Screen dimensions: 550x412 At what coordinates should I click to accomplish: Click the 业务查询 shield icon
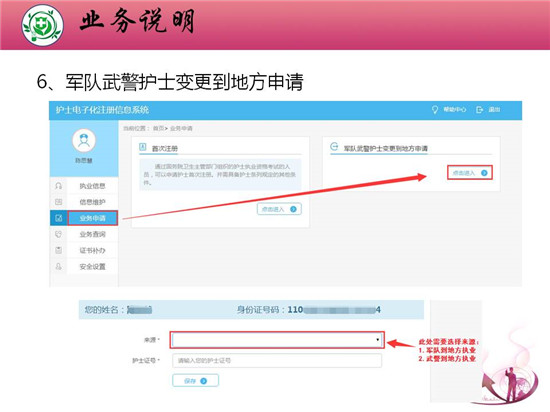pyautogui.click(x=59, y=234)
